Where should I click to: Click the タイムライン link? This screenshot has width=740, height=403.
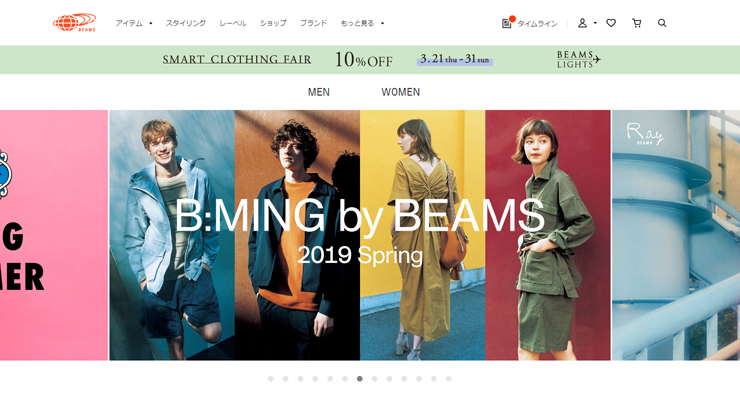tap(537, 24)
